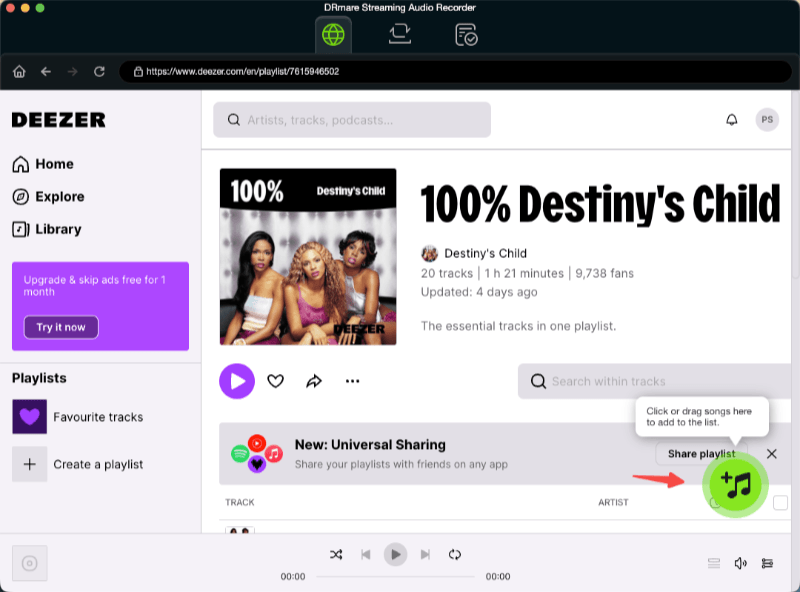Image resolution: width=800 pixels, height=592 pixels.
Task: Open Library in the Deezer sidebar
Action: coord(47,229)
